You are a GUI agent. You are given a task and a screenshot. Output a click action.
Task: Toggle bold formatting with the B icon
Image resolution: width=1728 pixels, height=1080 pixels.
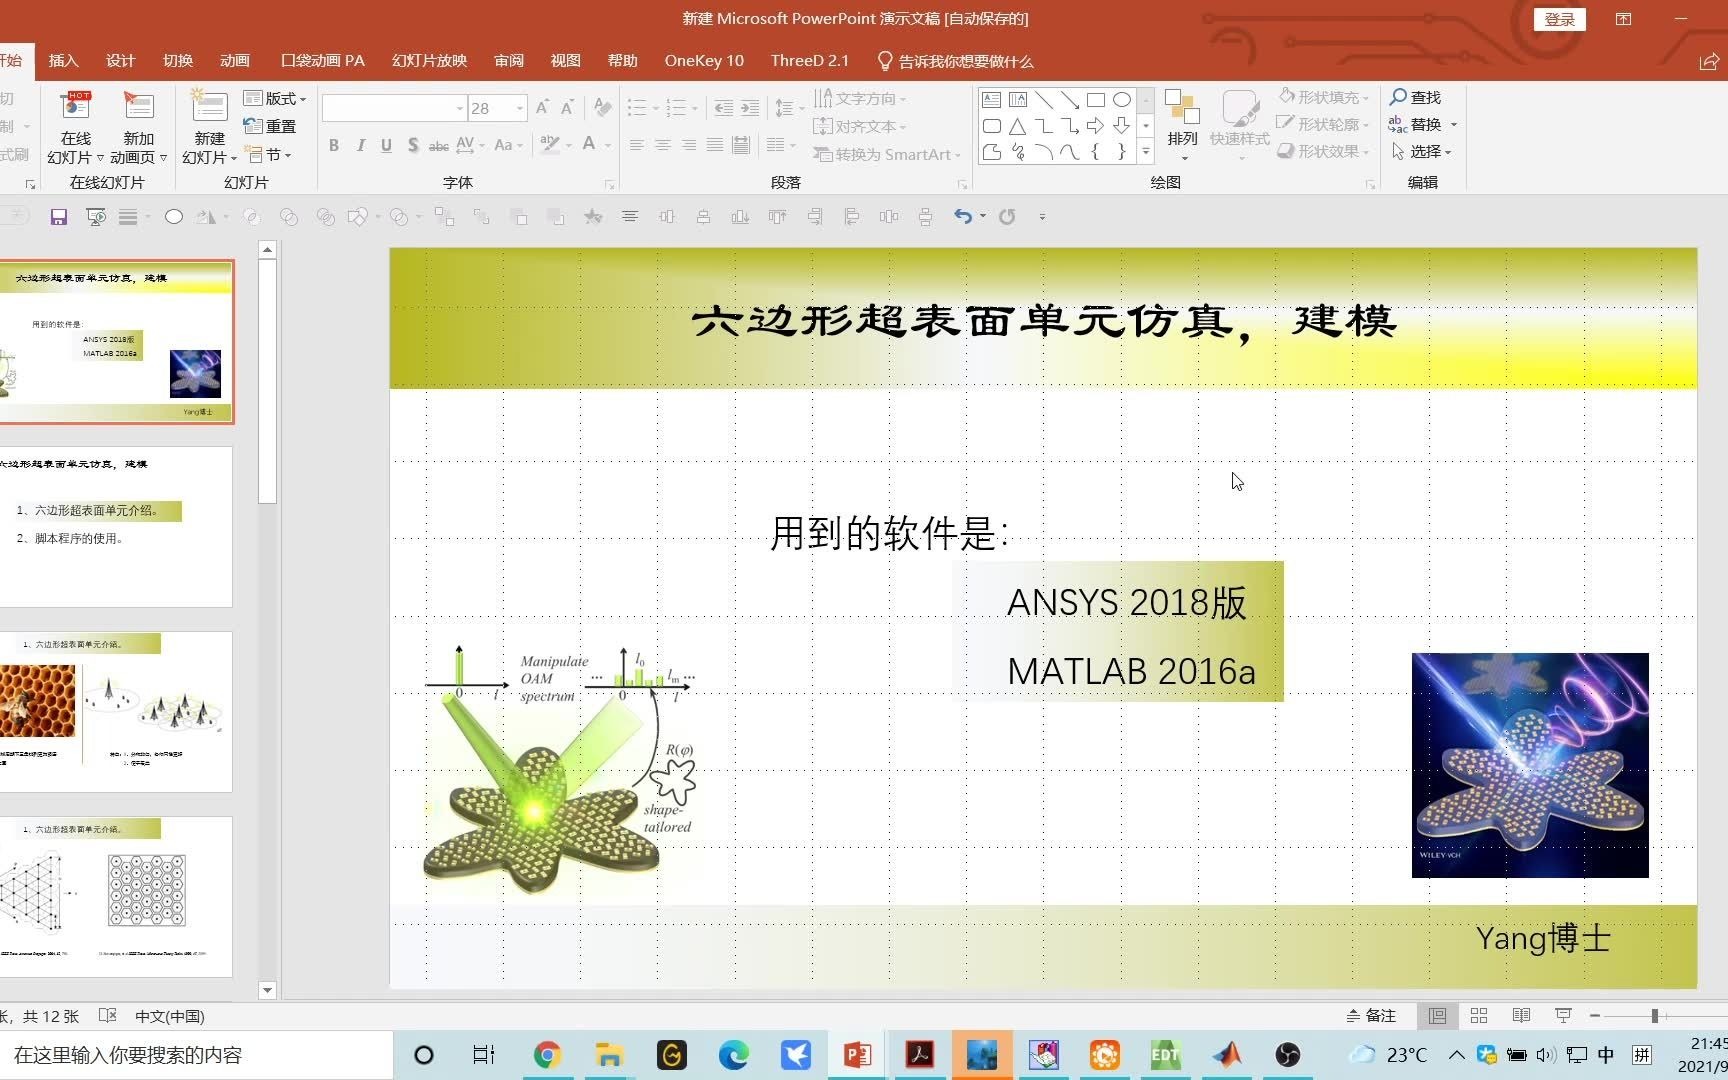tap(334, 145)
